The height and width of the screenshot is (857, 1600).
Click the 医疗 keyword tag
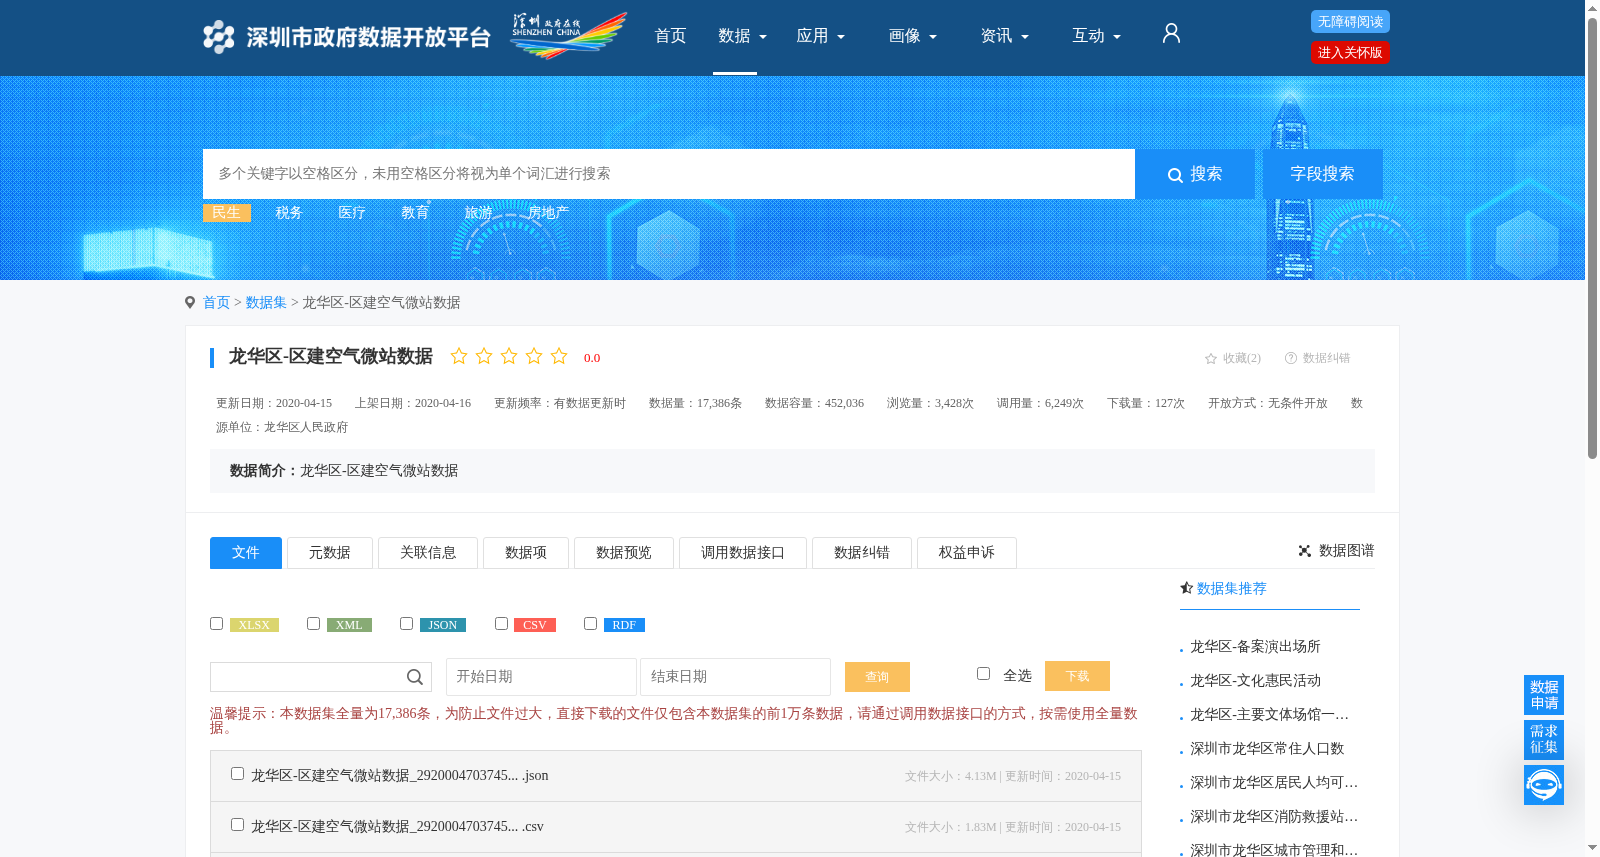pyautogui.click(x=352, y=212)
